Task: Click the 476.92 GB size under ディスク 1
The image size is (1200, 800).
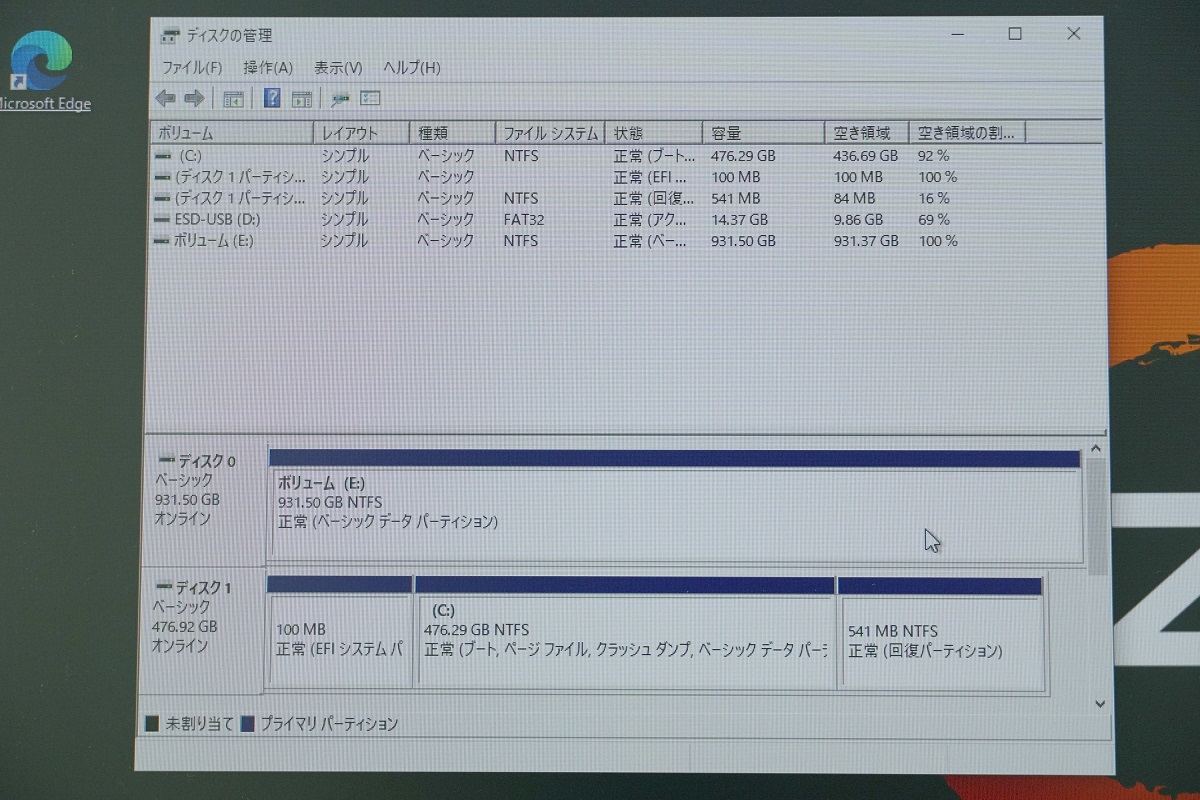Action: coord(184,626)
